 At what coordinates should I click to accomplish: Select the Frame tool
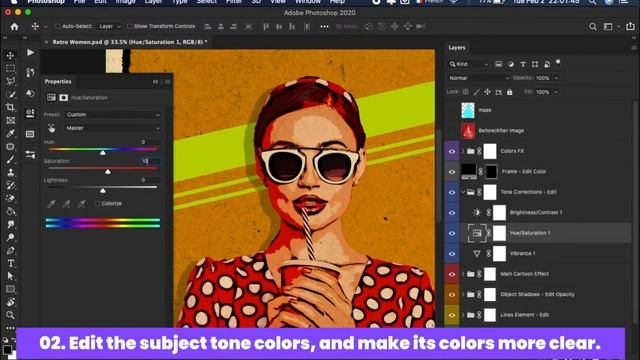click(x=11, y=120)
